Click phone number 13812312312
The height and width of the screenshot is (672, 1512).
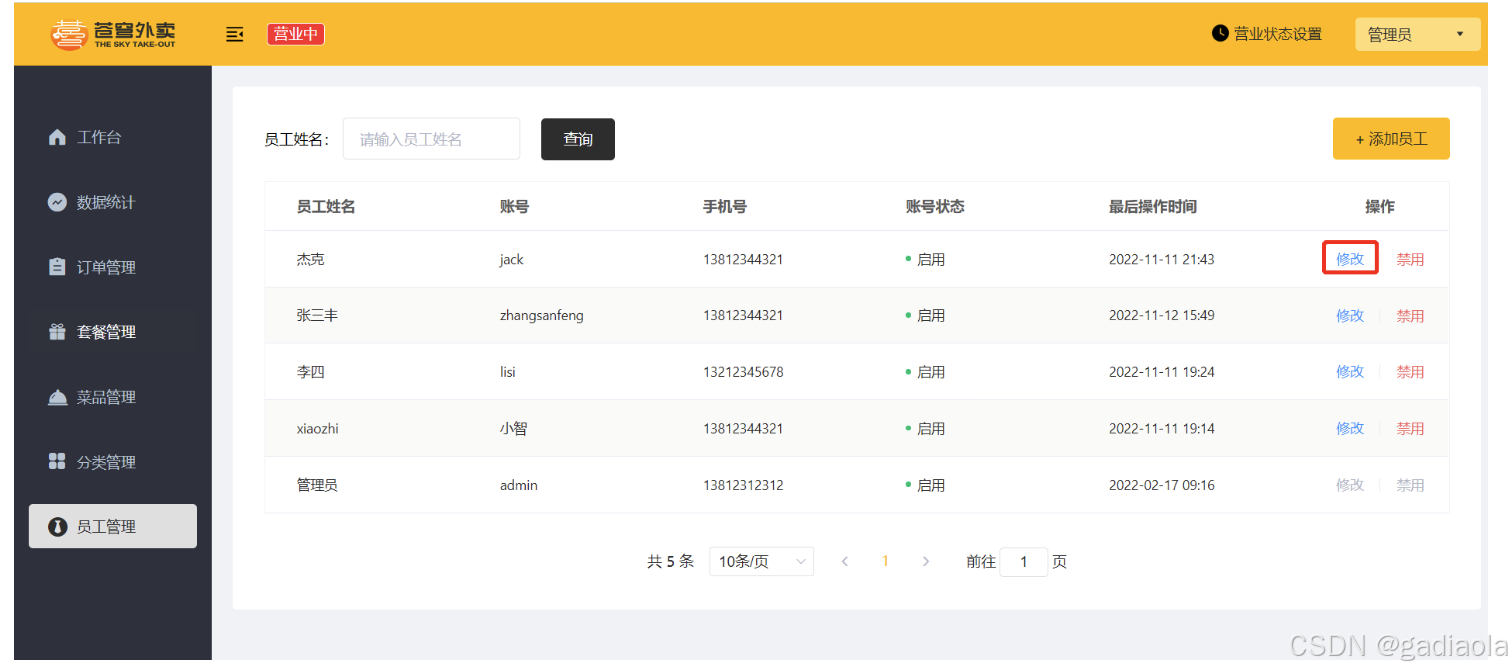click(x=743, y=485)
